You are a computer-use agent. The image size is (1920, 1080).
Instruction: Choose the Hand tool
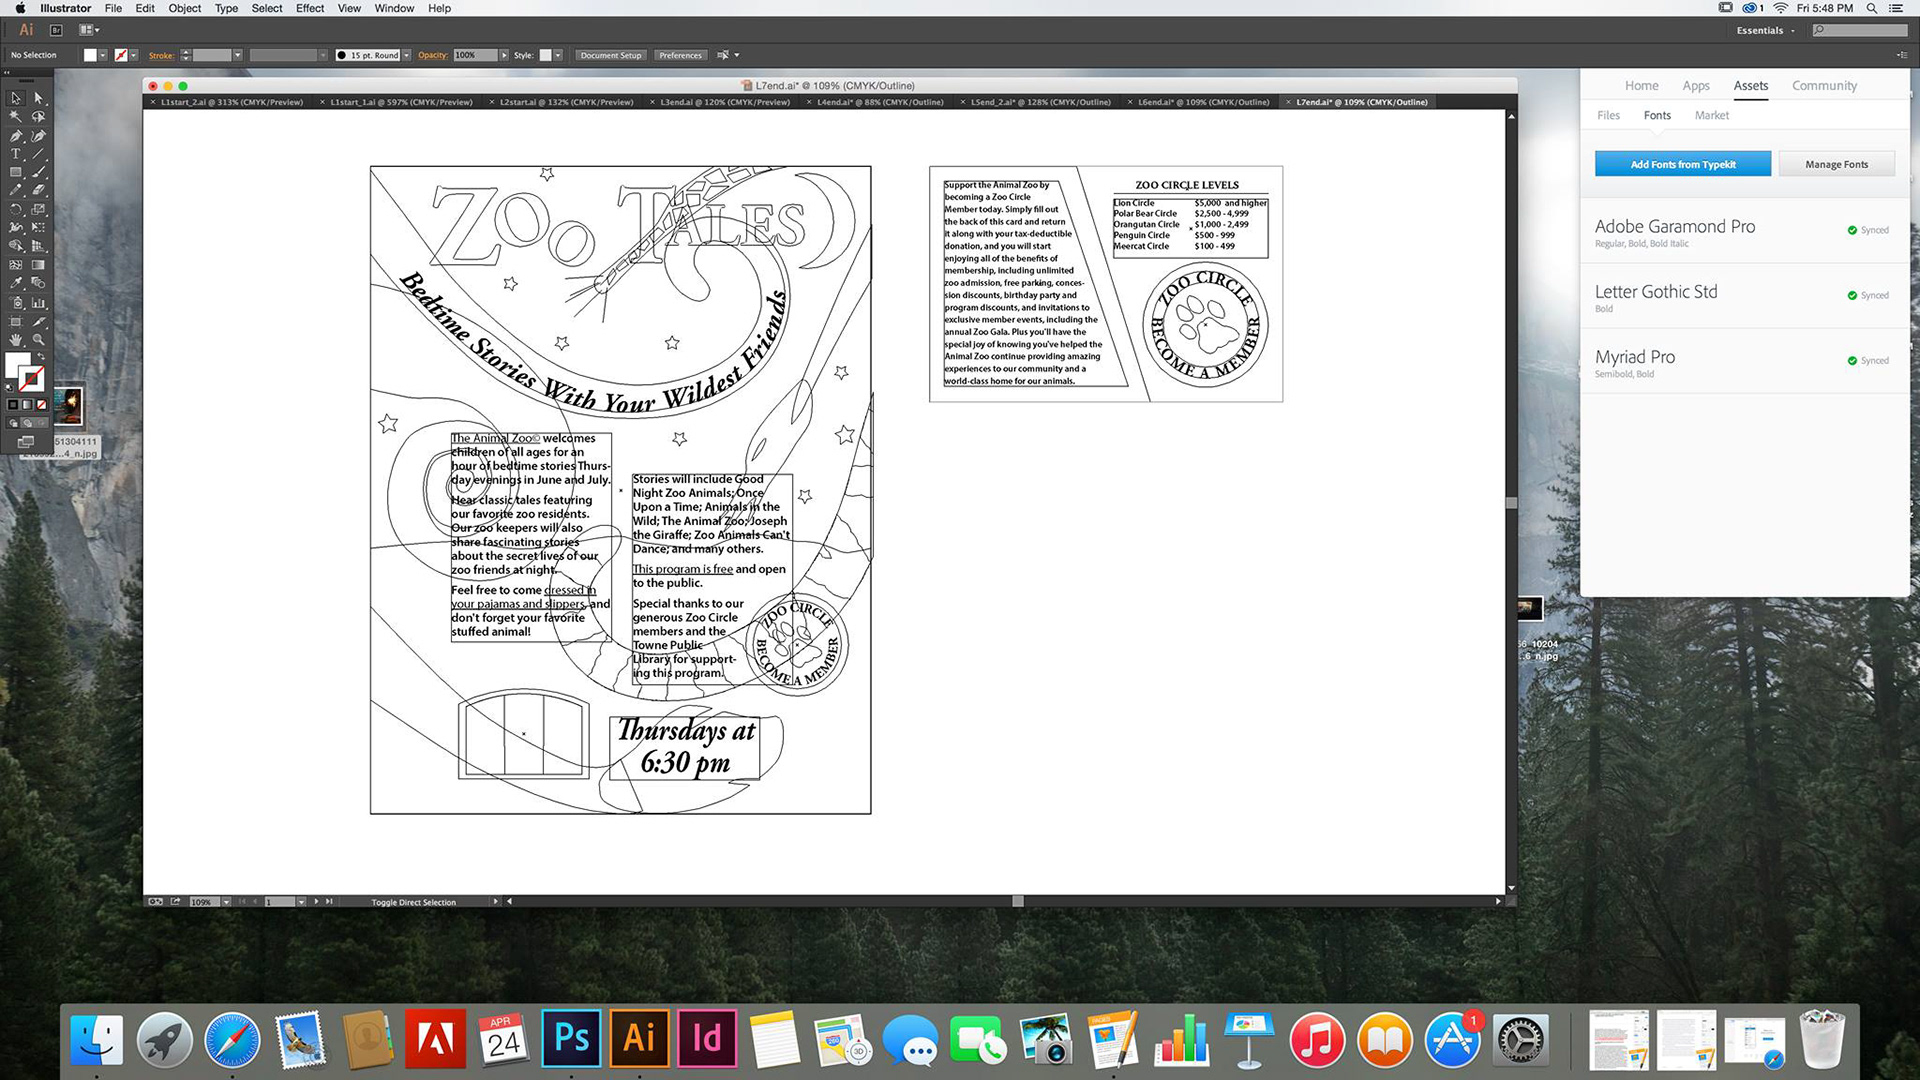click(x=16, y=340)
